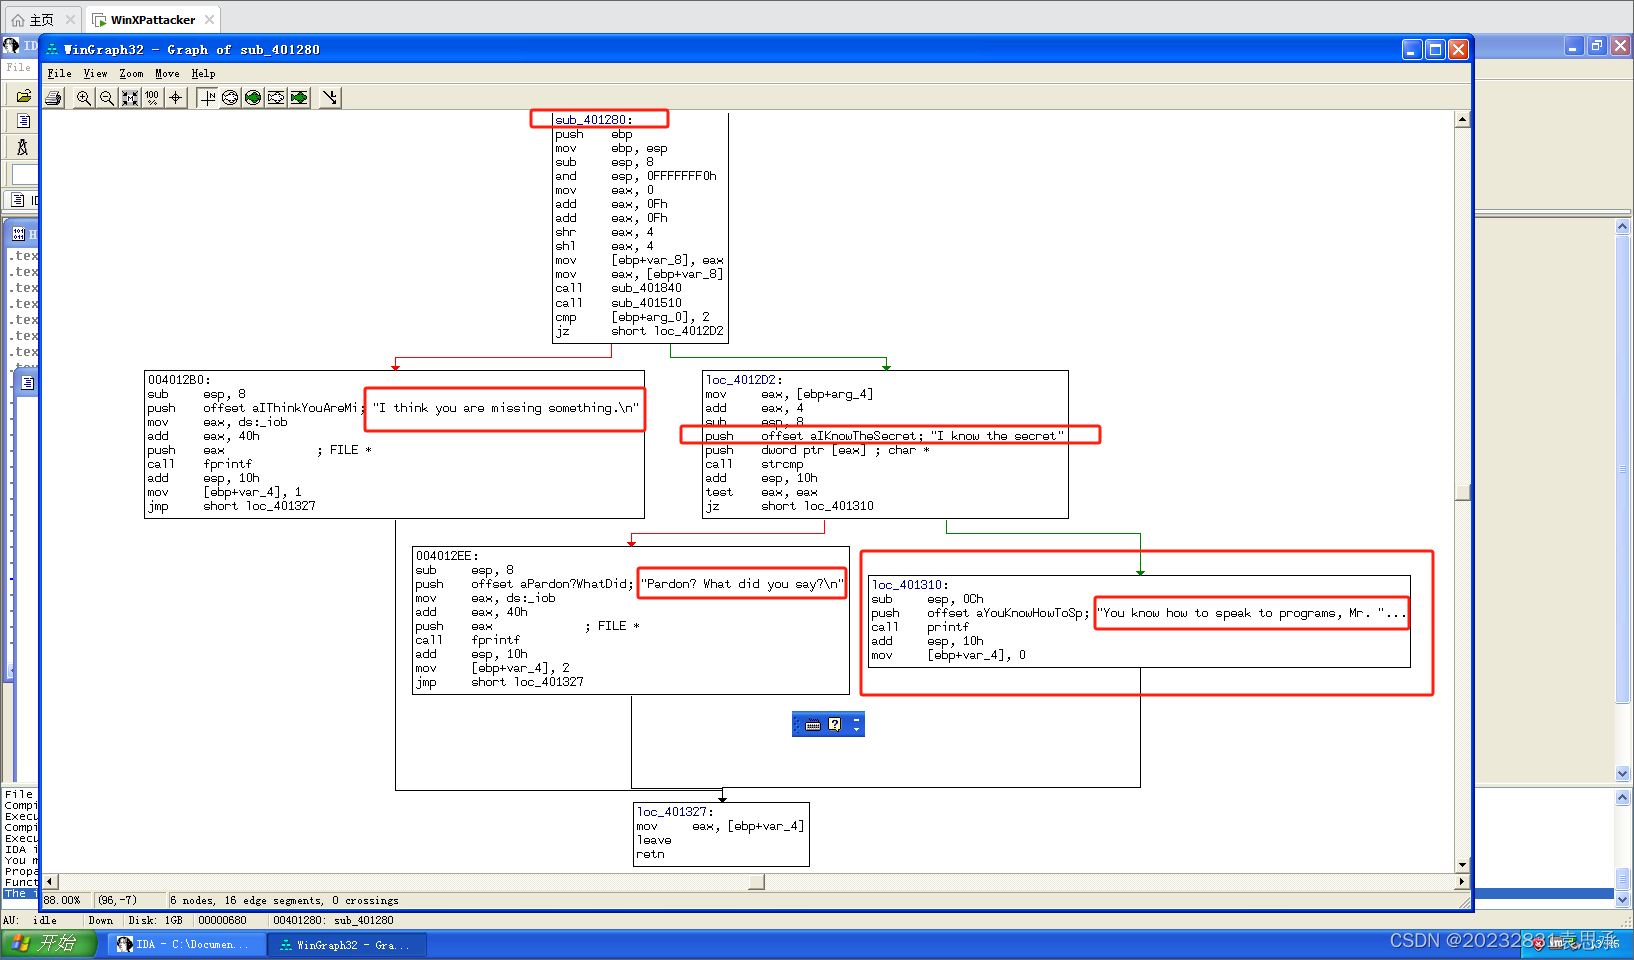Zoom in with the magnifier plus icon
Viewport: 1634px width, 960px height.
(84, 97)
